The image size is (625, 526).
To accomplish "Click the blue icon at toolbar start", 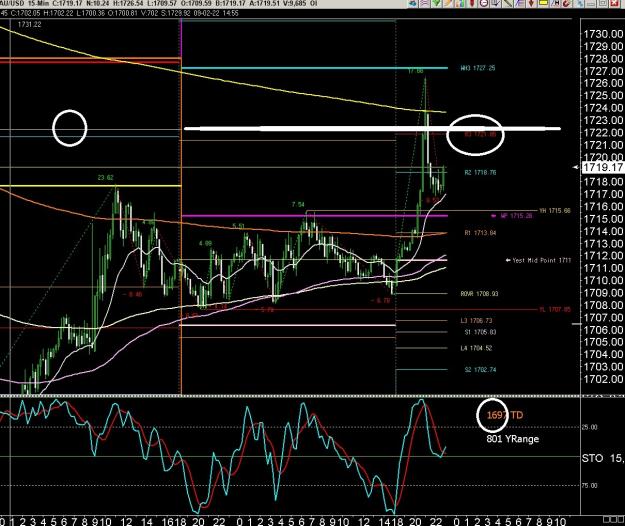I will 413,3.
